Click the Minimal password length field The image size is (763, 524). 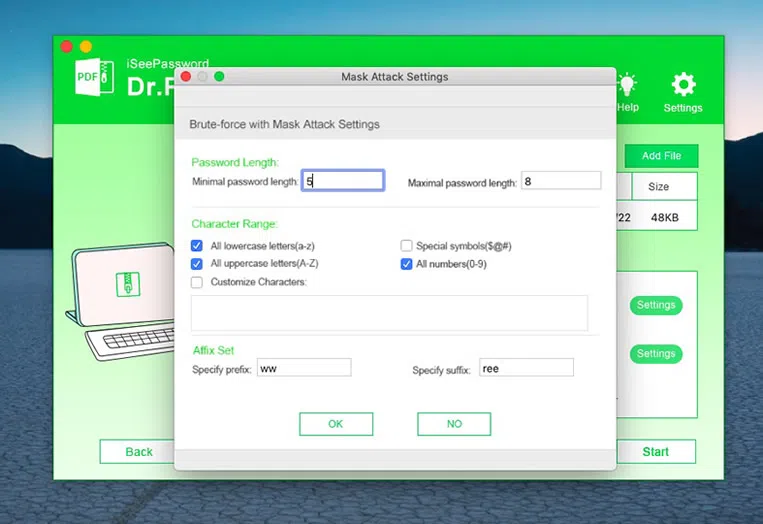coord(343,181)
